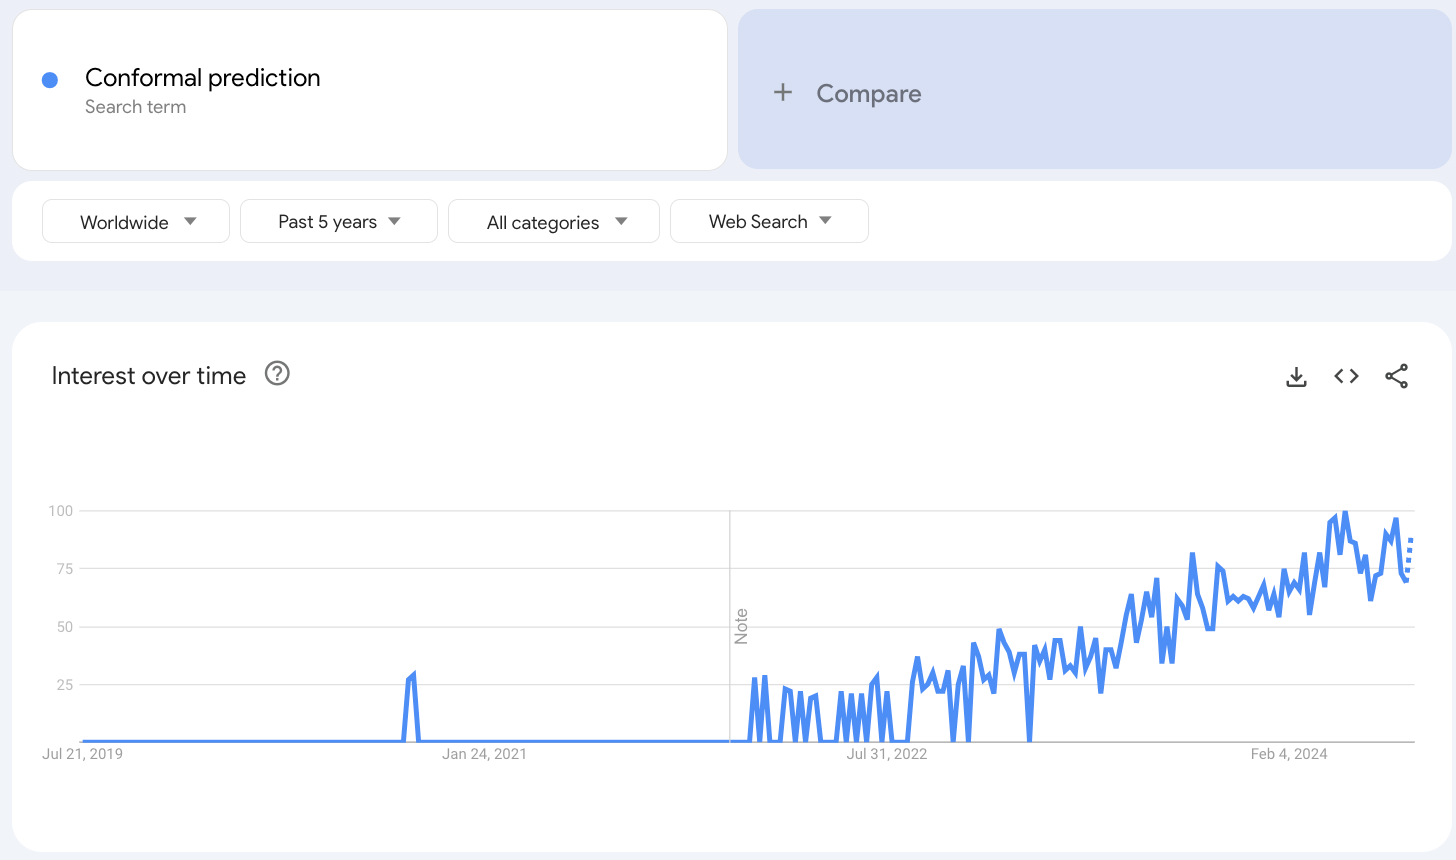Add a comparison term via Compare
This screenshot has width=1456, height=860.
tap(868, 94)
